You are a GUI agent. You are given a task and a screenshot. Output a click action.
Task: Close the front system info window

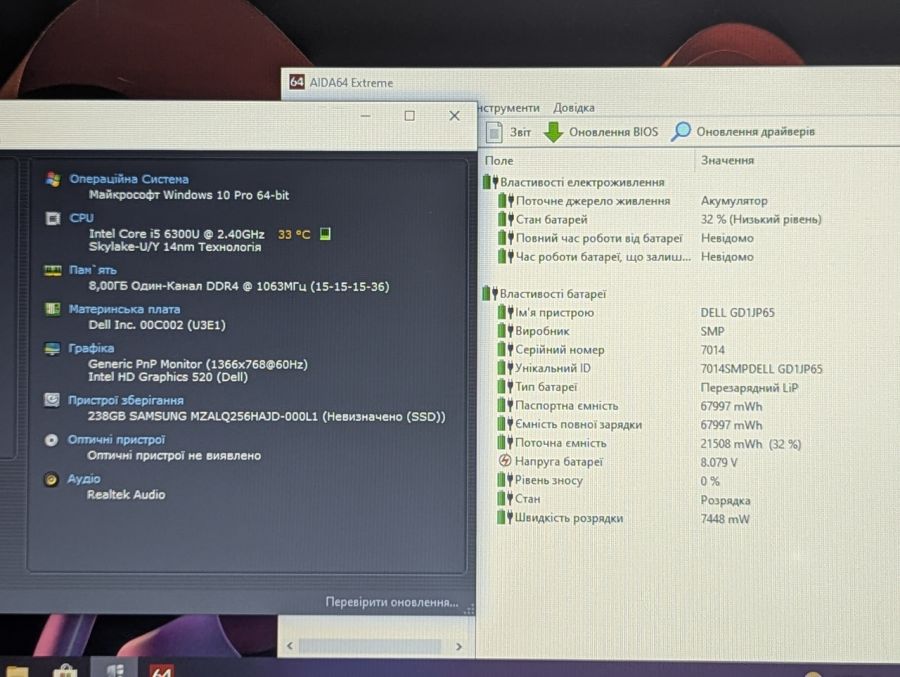[455, 115]
